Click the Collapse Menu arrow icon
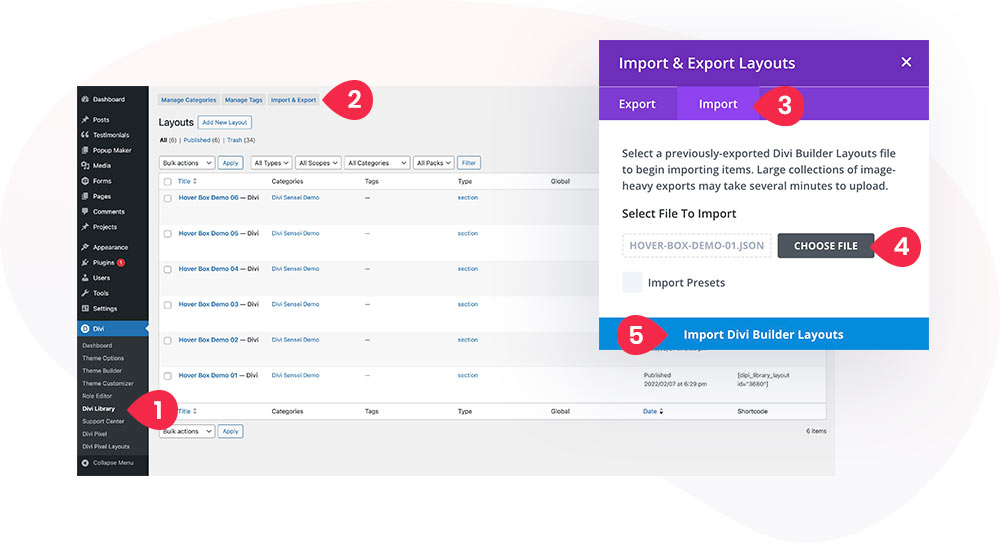 tap(85, 463)
